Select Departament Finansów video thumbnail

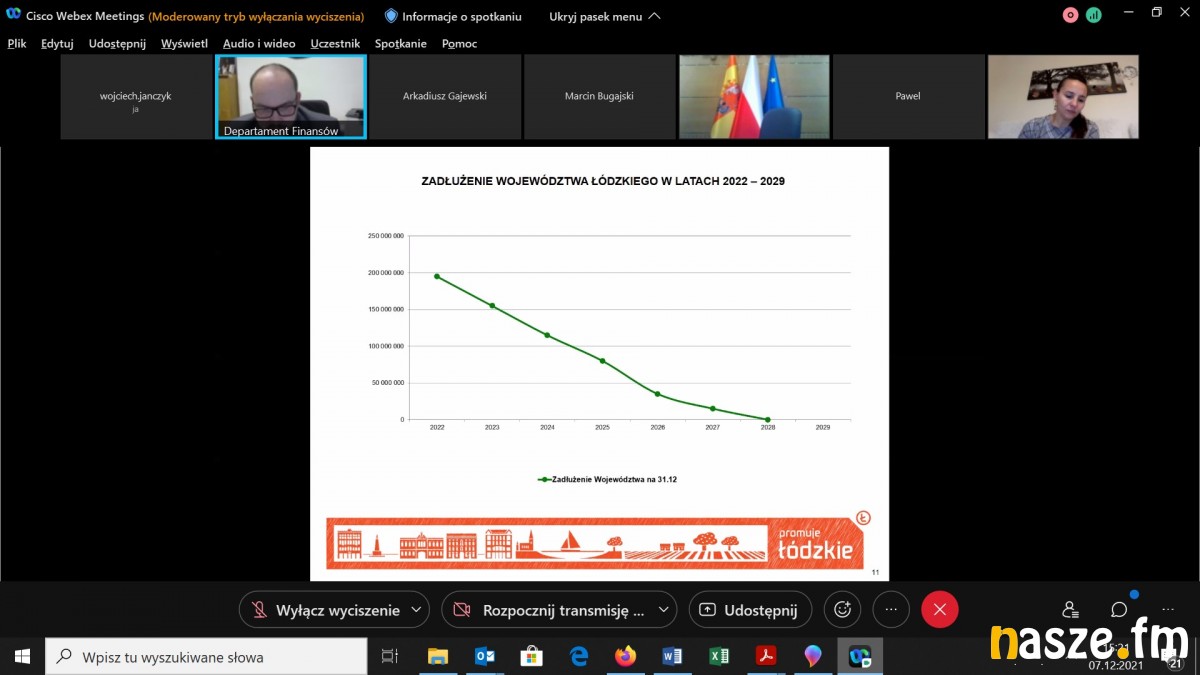coord(291,96)
